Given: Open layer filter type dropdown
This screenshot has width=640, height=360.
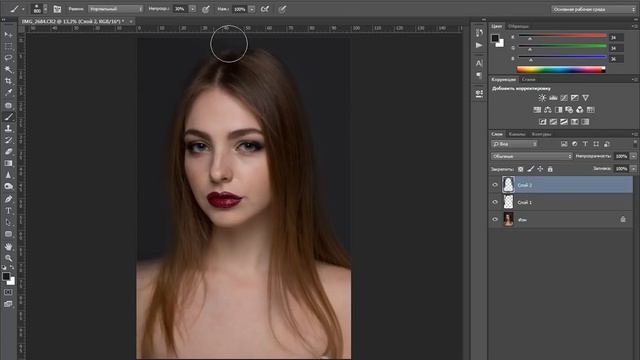Looking at the screenshot, I should coord(514,144).
